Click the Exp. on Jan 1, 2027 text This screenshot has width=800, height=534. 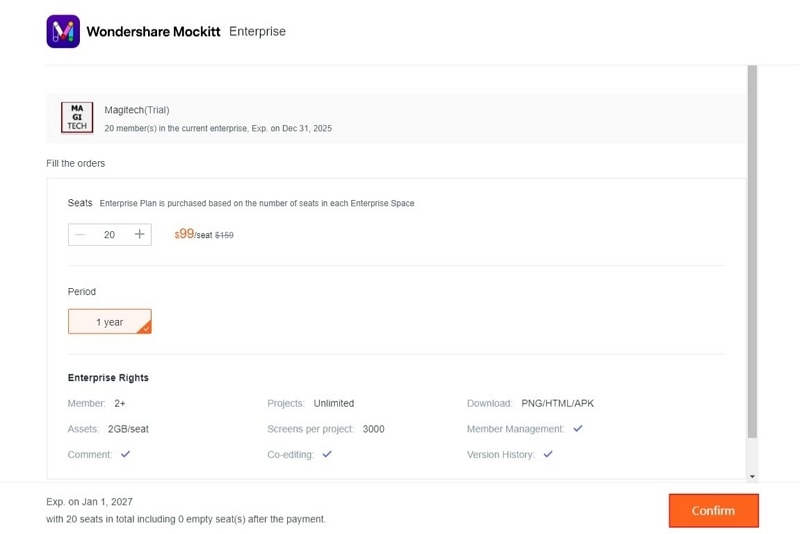click(89, 502)
